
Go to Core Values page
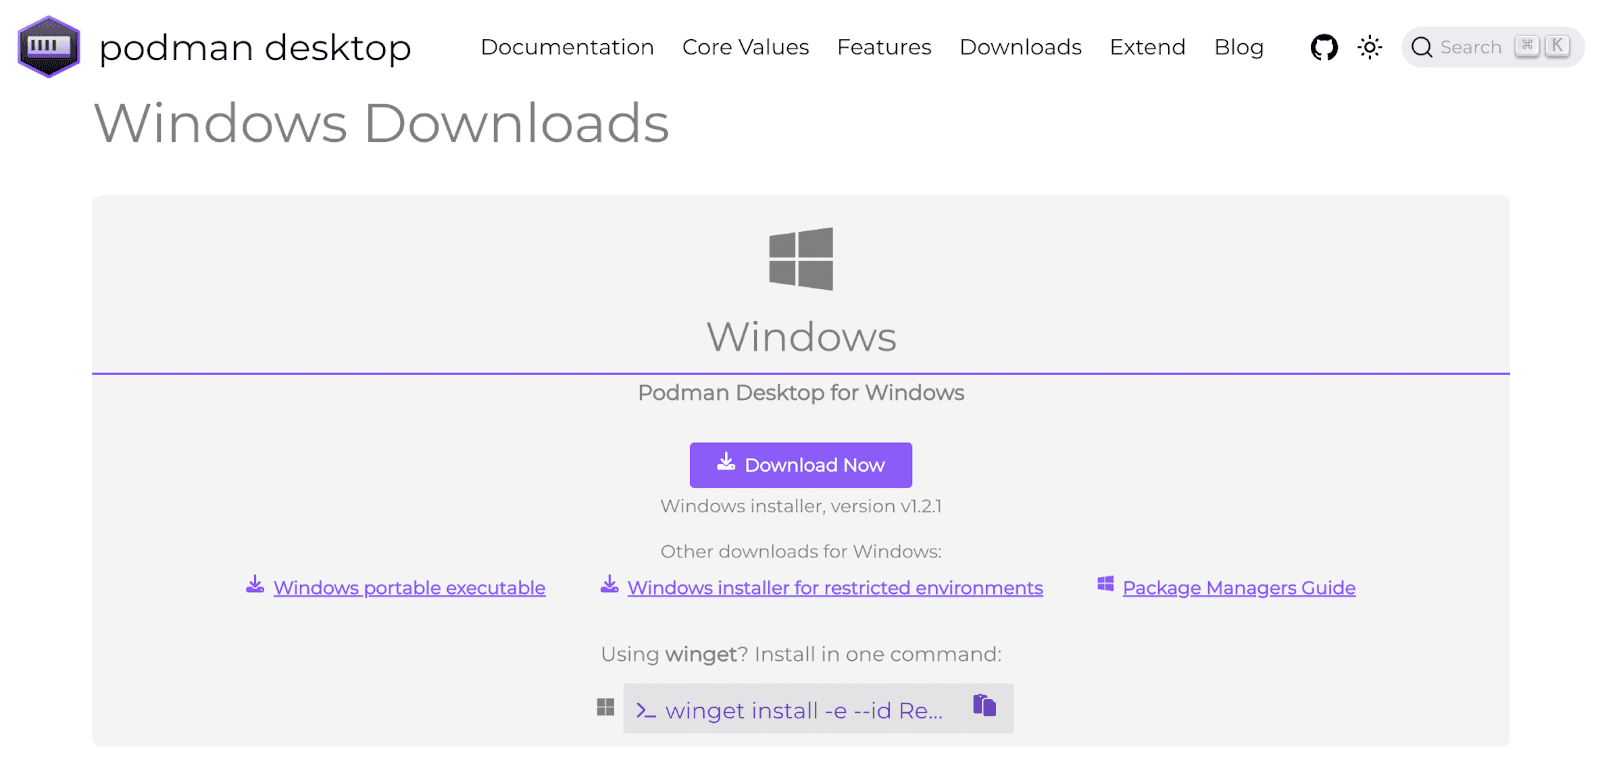click(746, 47)
